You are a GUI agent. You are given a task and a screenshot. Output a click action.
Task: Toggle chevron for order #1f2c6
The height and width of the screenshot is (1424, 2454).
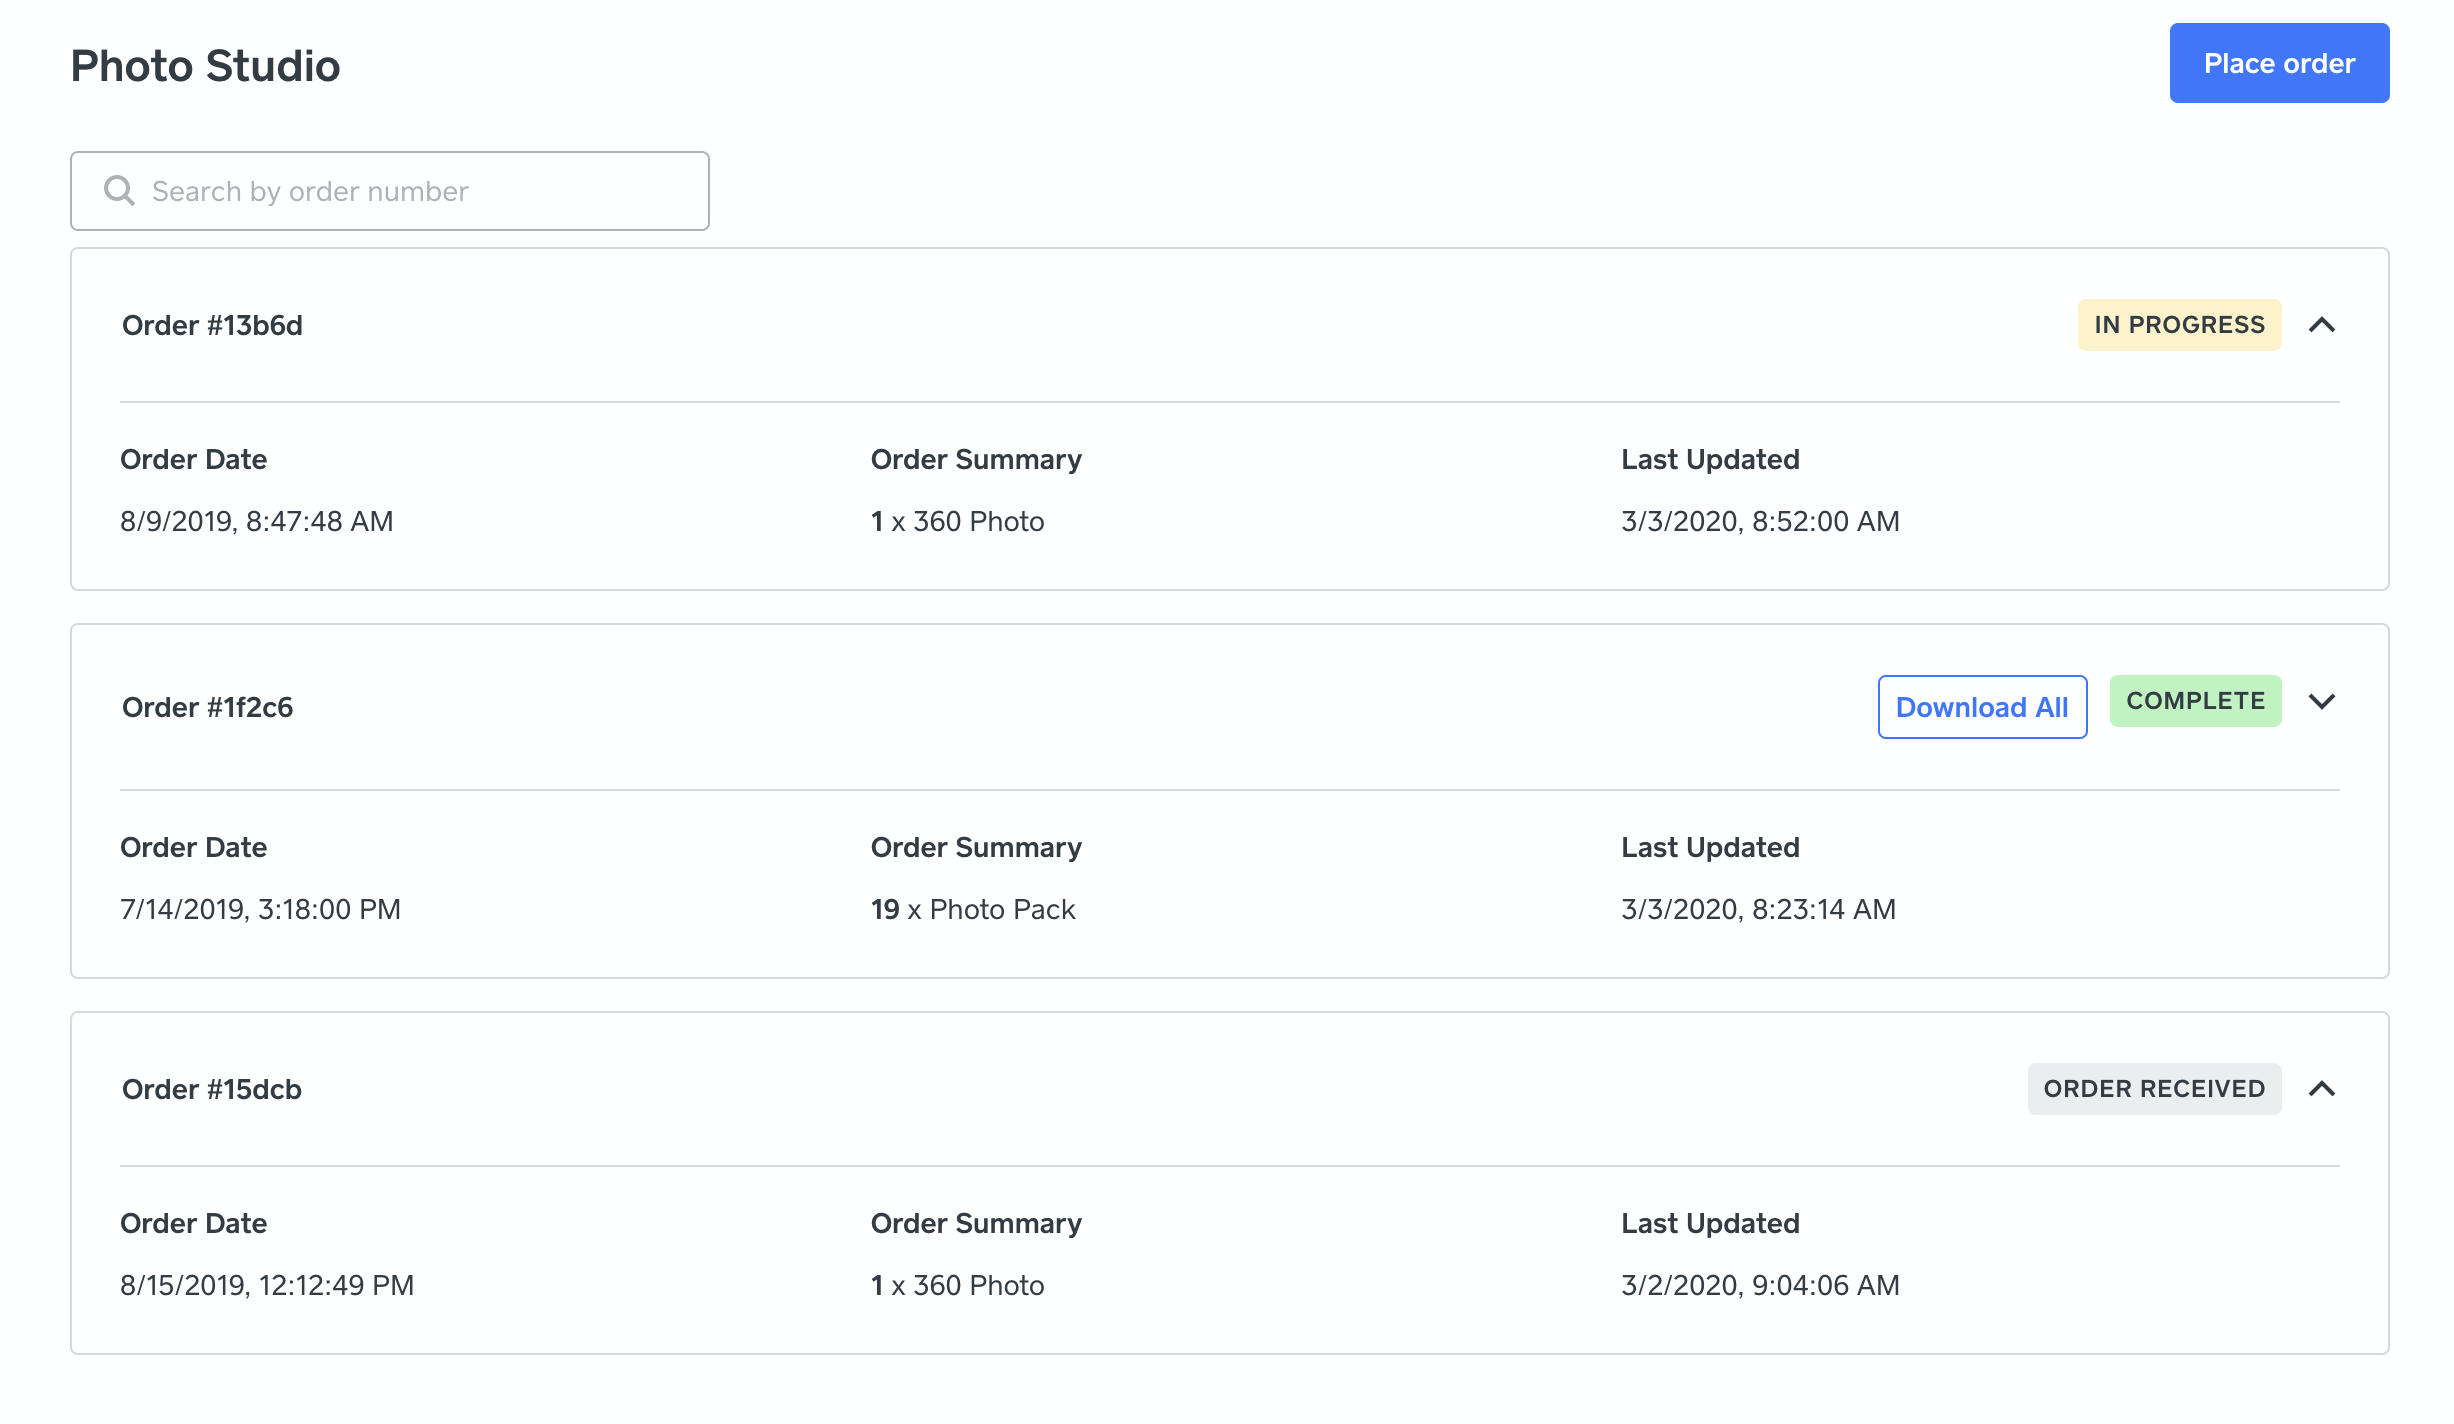click(2321, 701)
